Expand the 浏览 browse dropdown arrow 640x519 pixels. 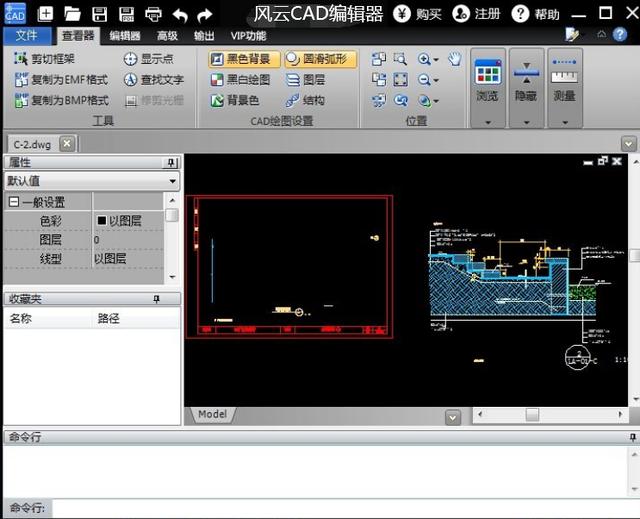click(x=487, y=122)
